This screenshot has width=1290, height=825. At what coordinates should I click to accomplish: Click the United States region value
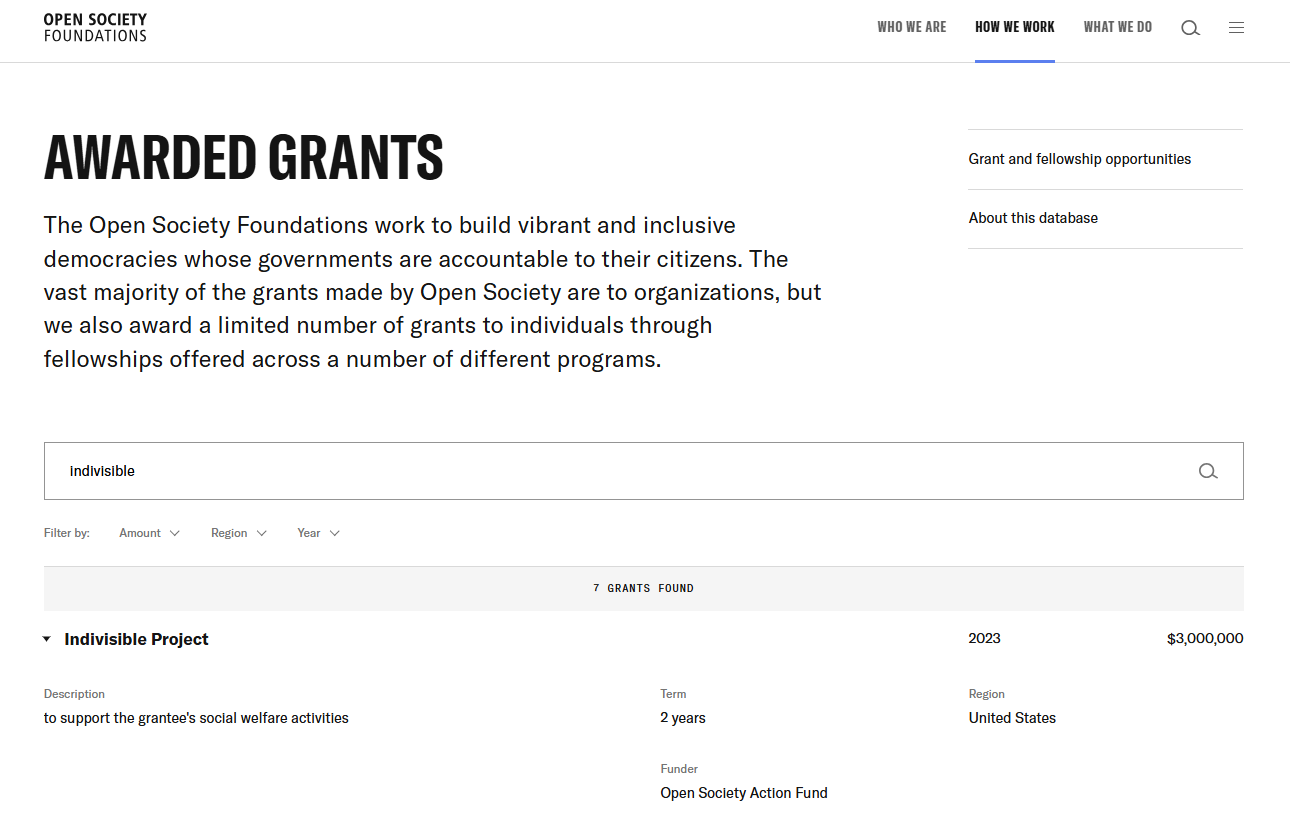(x=1012, y=718)
